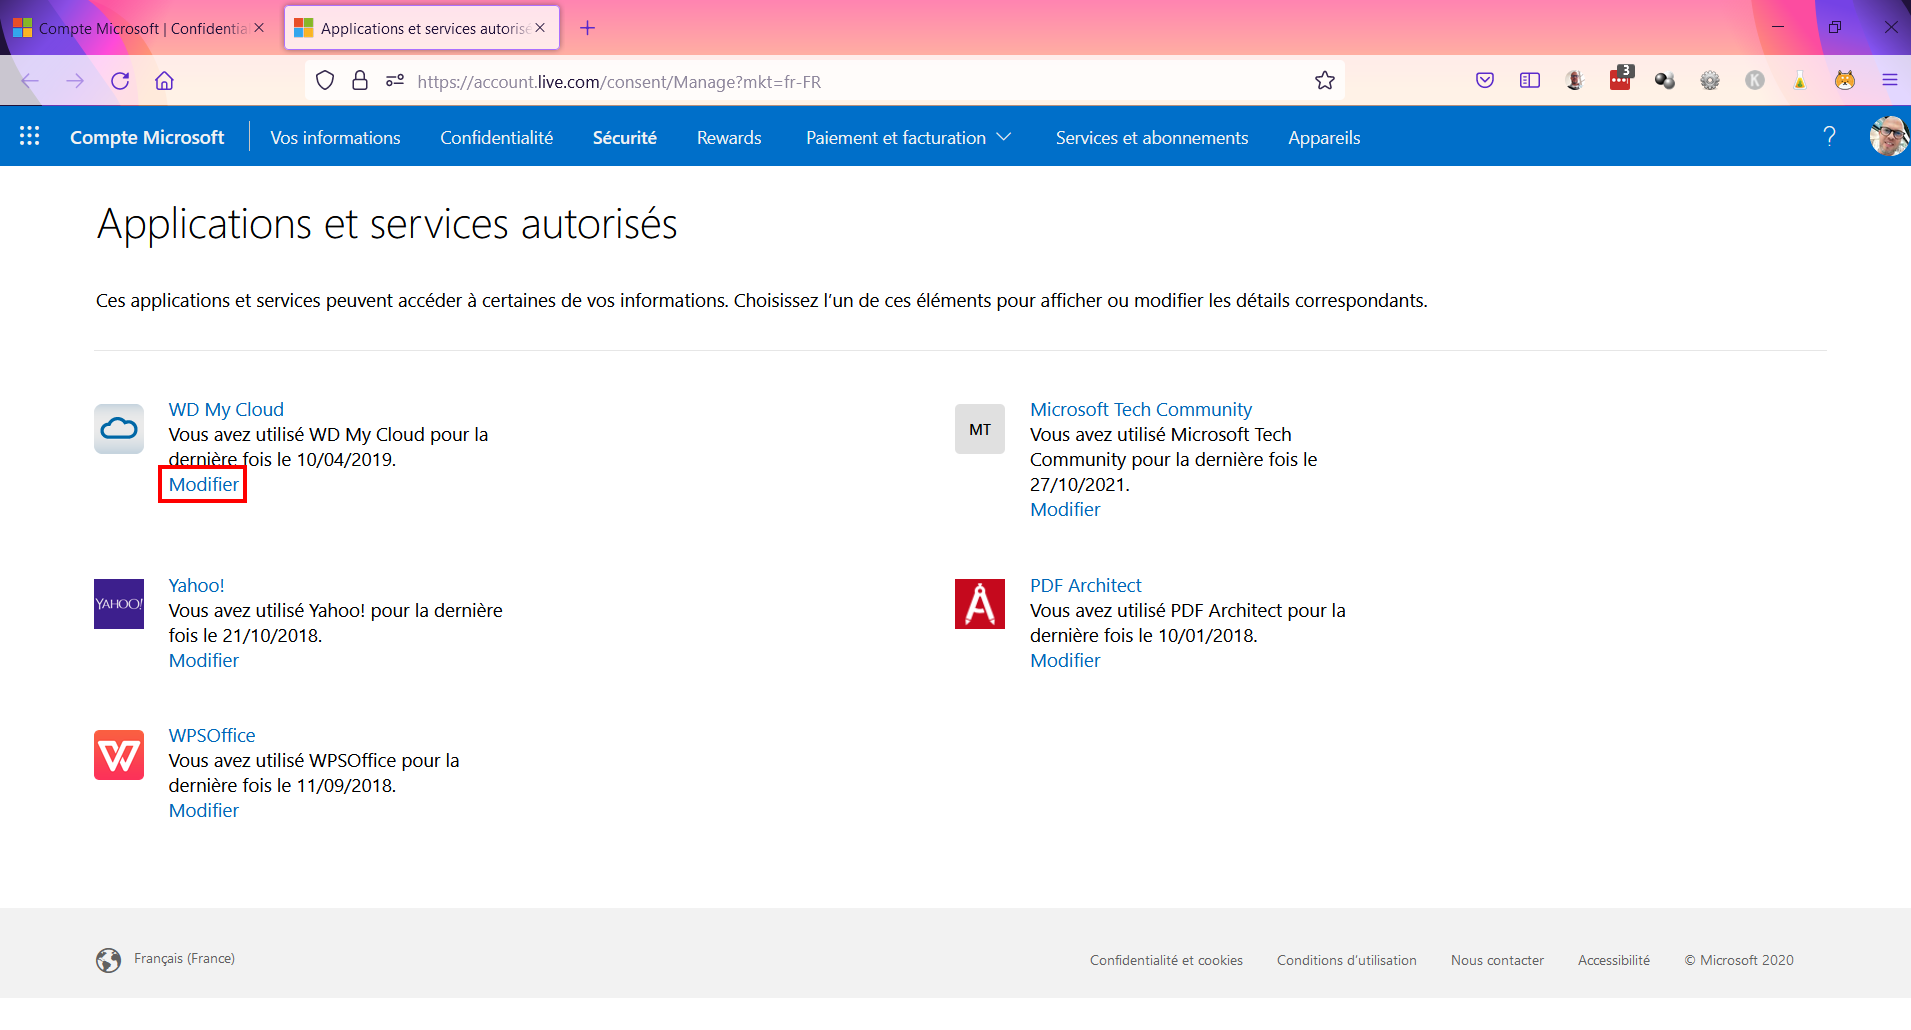Open the Yahoo! title link
This screenshot has height=1030, width=1911.
pyautogui.click(x=197, y=585)
